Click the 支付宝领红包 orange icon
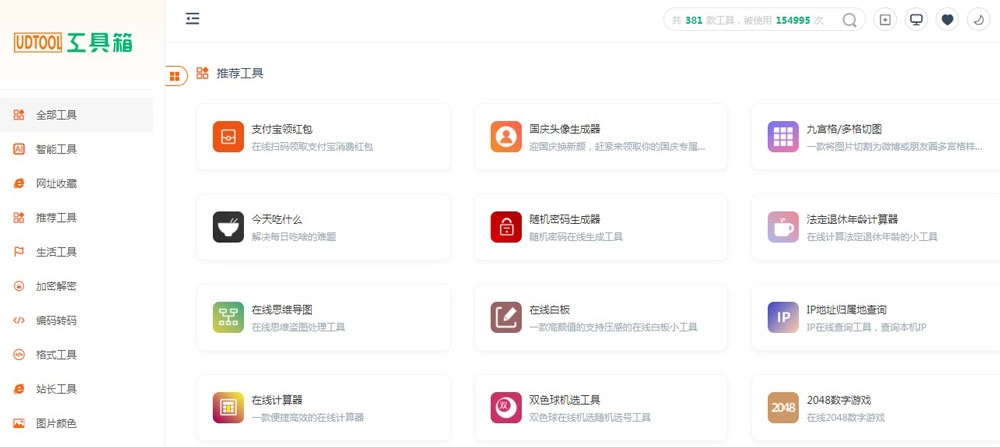Screen dimensions: 1000x447 [x=228, y=136]
